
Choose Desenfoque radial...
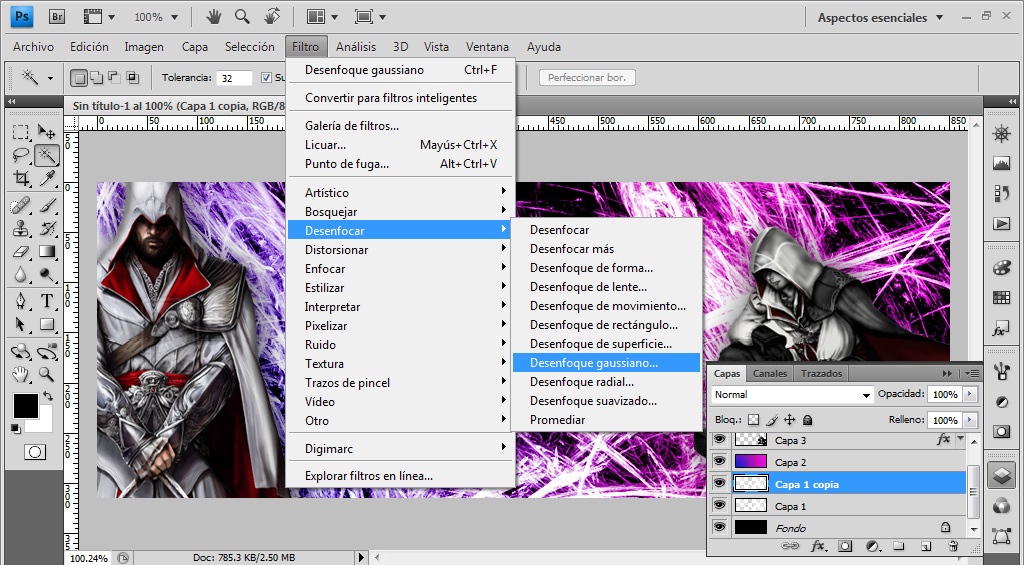pos(606,381)
